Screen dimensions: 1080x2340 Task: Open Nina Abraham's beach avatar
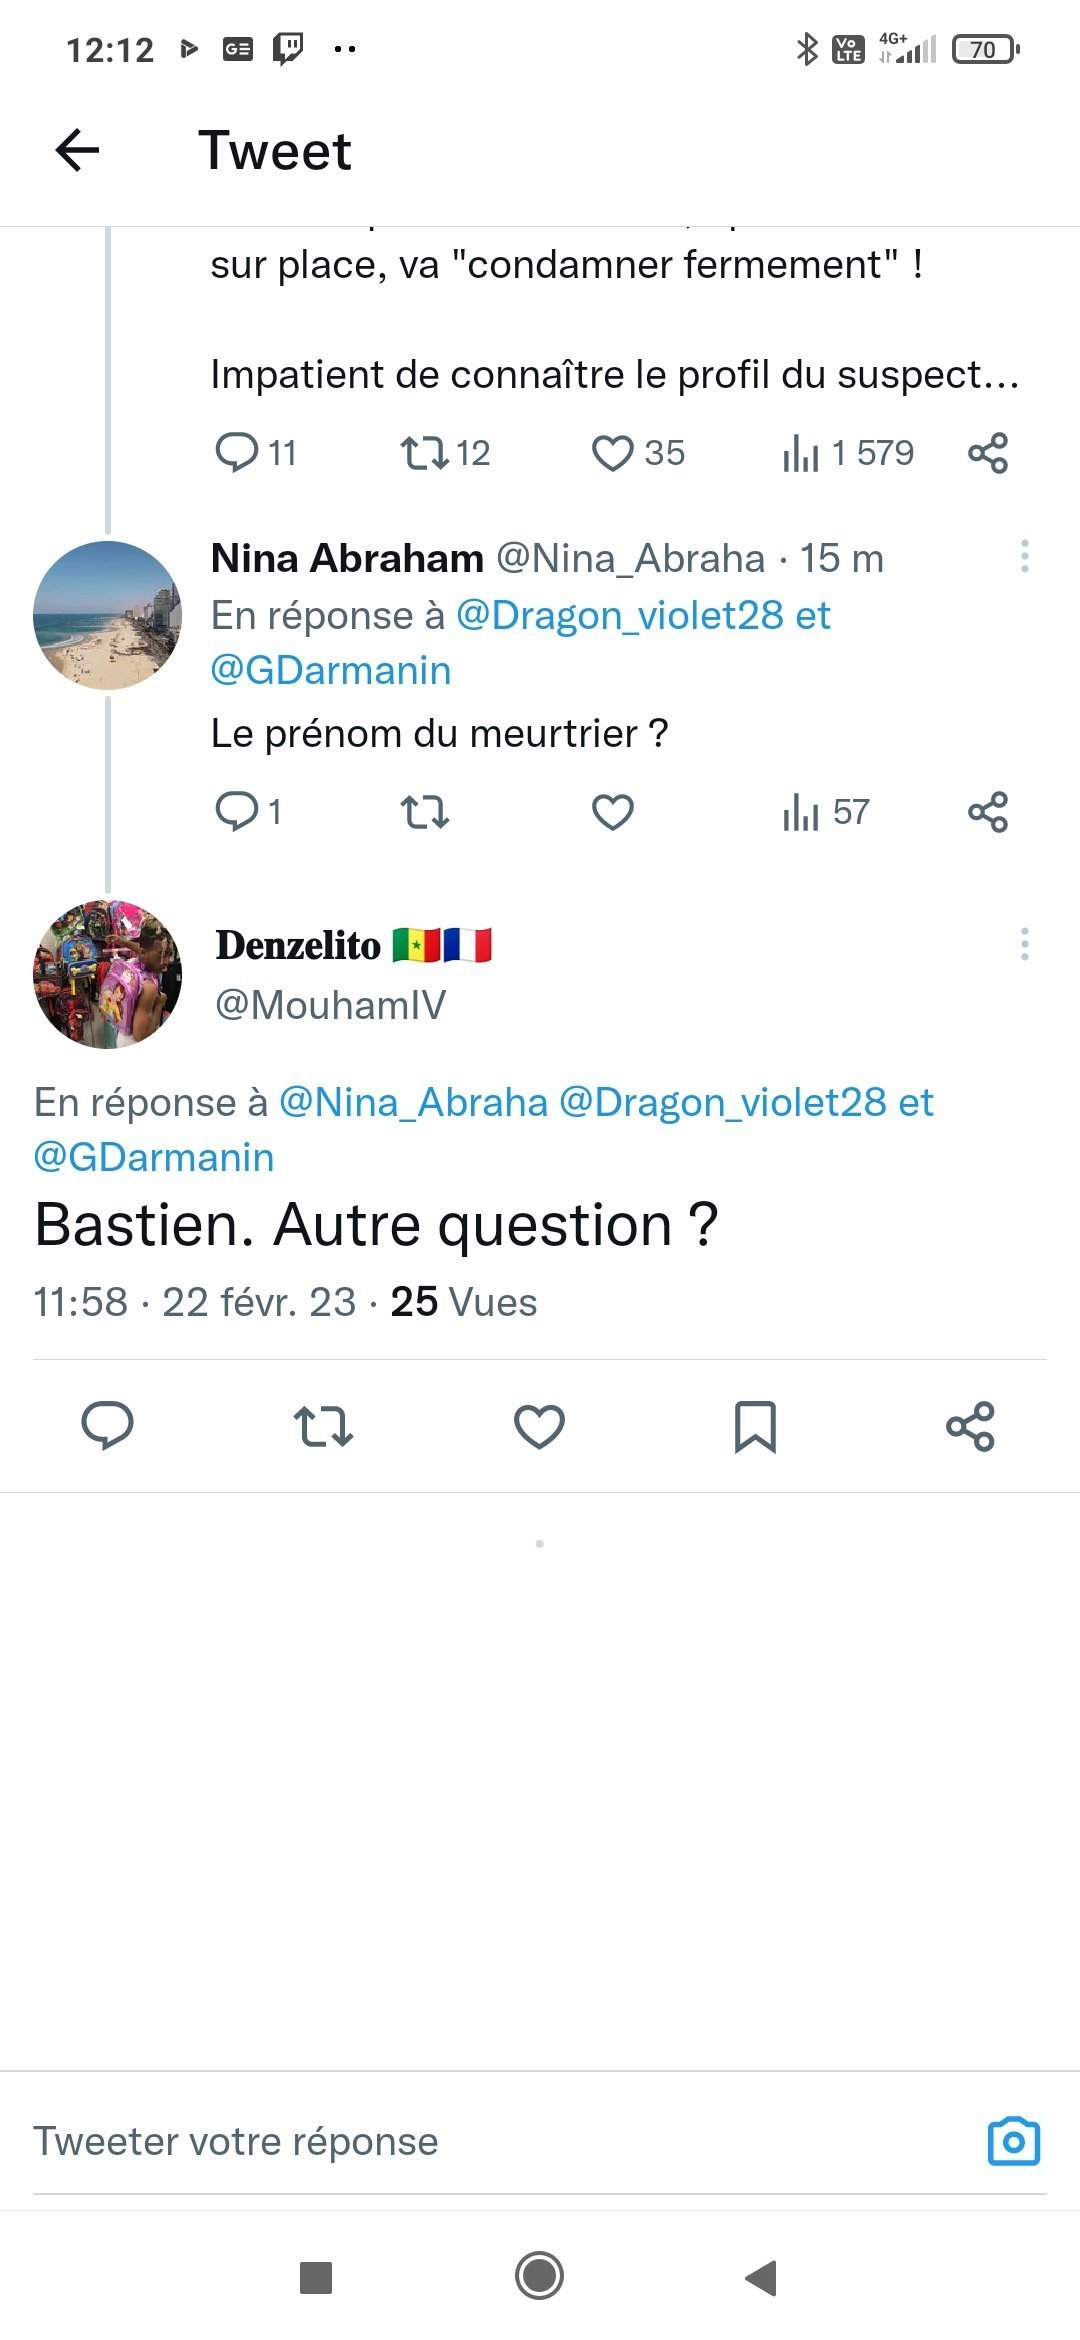(108, 615)
